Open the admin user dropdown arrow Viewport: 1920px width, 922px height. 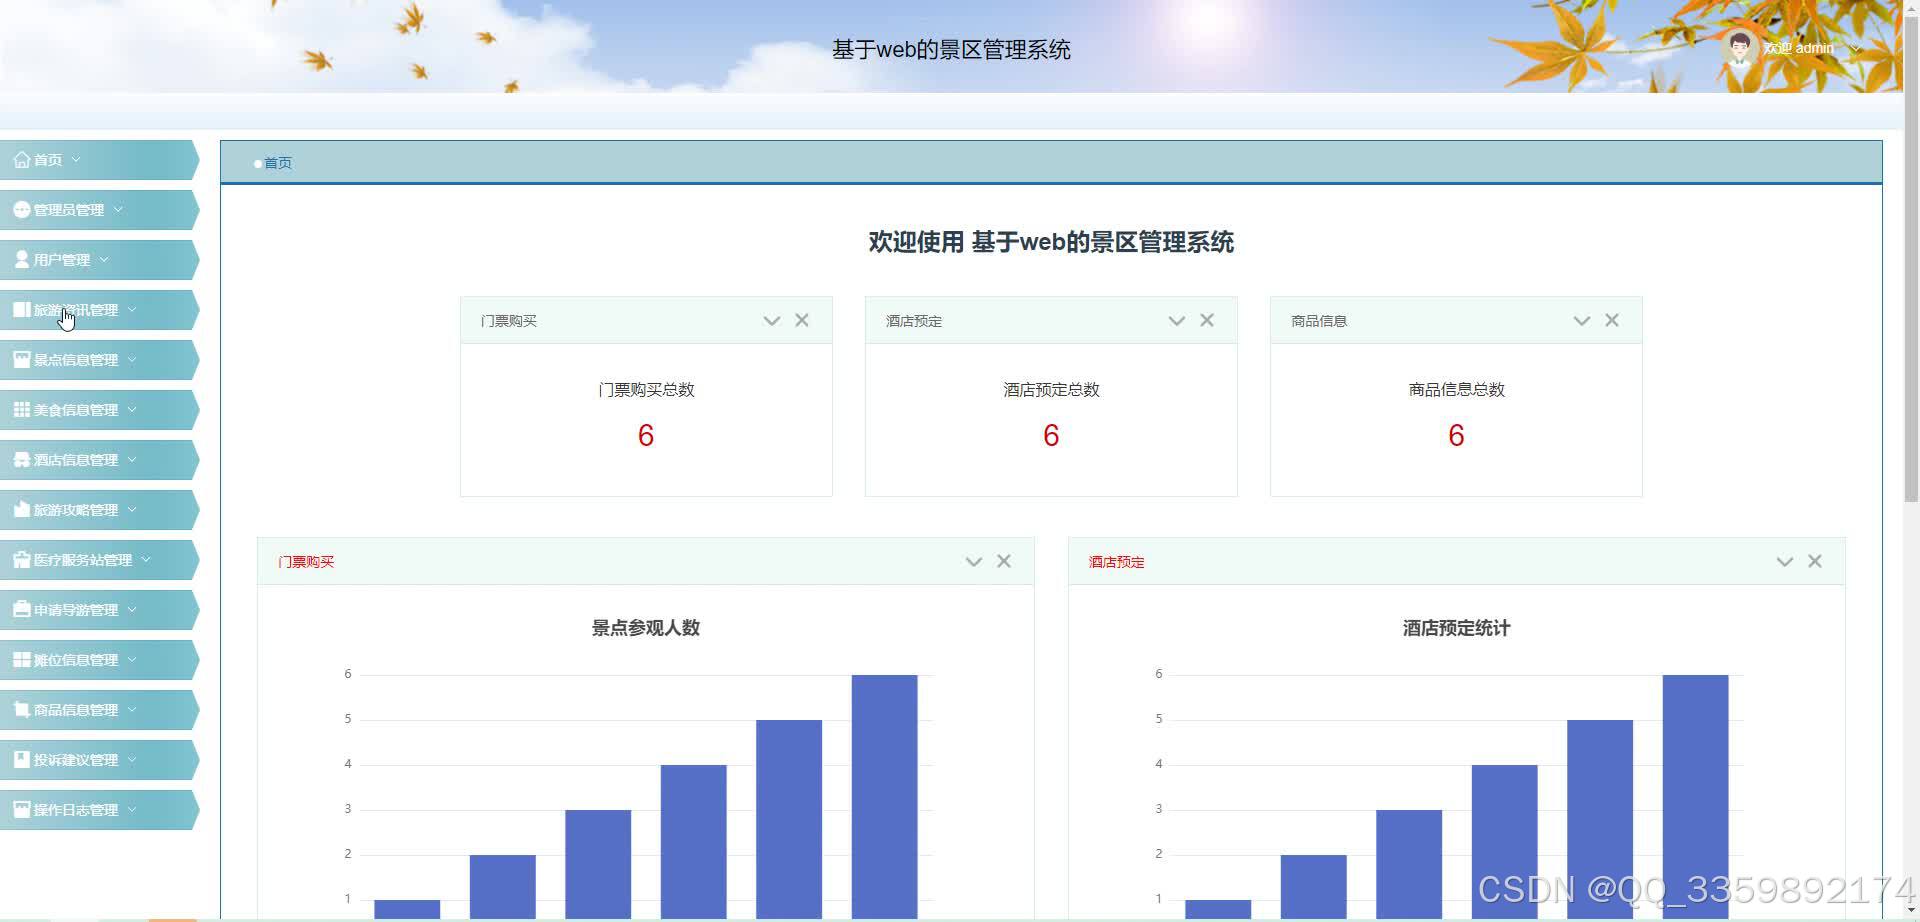(x=1856, y=48)
